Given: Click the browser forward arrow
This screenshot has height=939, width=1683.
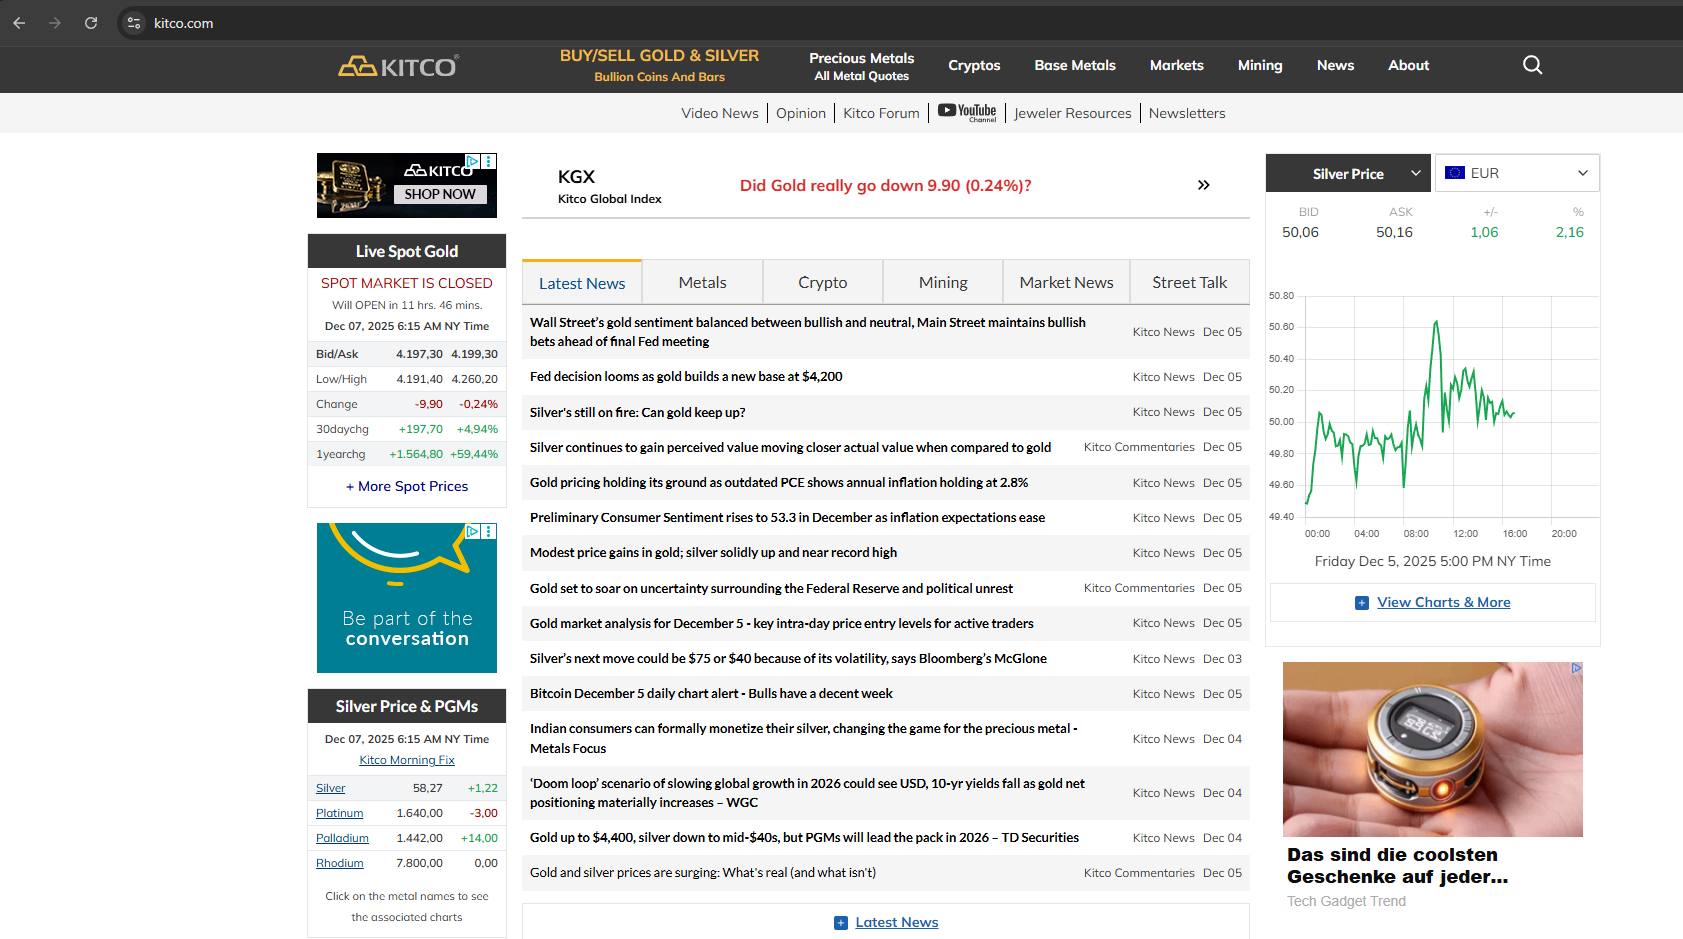Looking at the screenshot, I should click(55, 23).
